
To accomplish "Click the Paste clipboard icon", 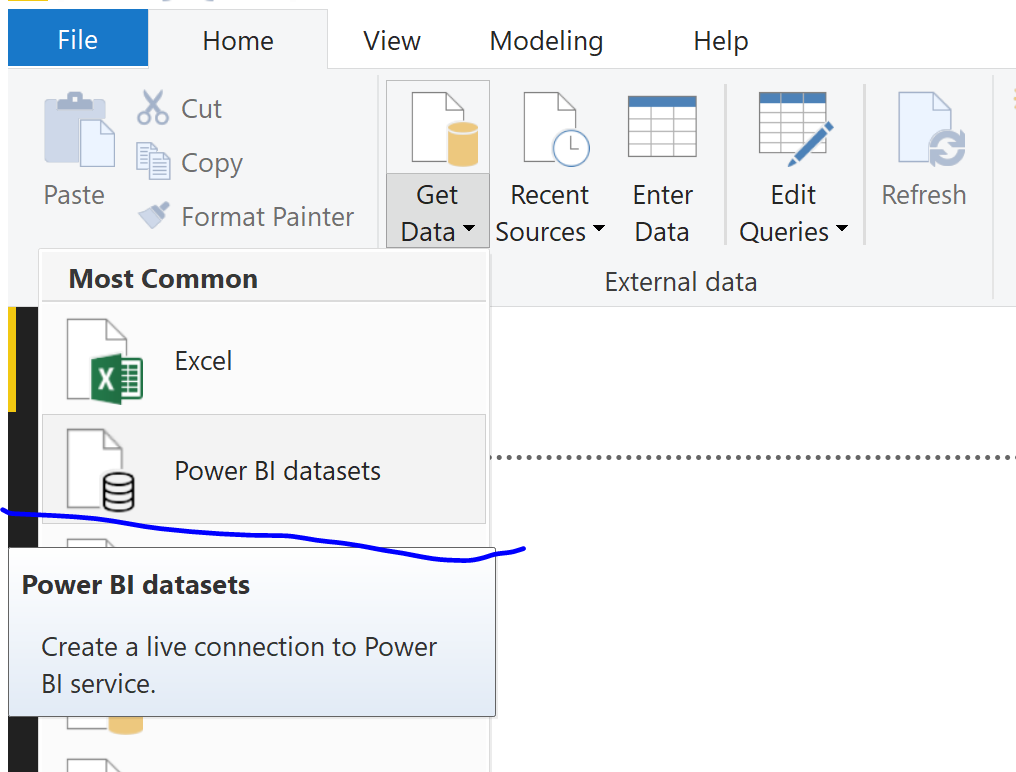I will (x=79, y=130).
